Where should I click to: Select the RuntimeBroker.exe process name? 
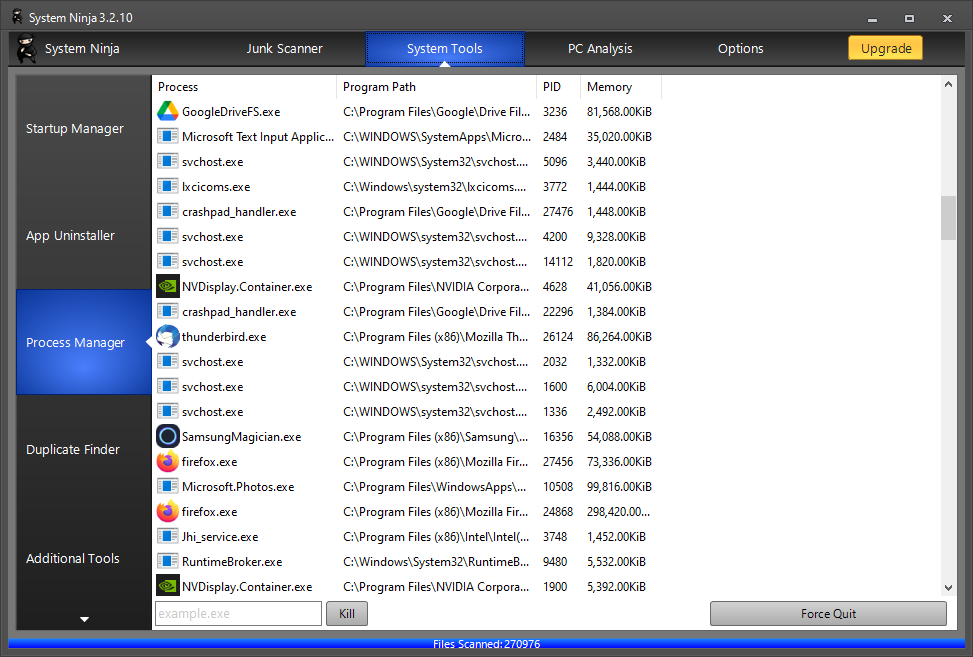[x=232, y=562]
